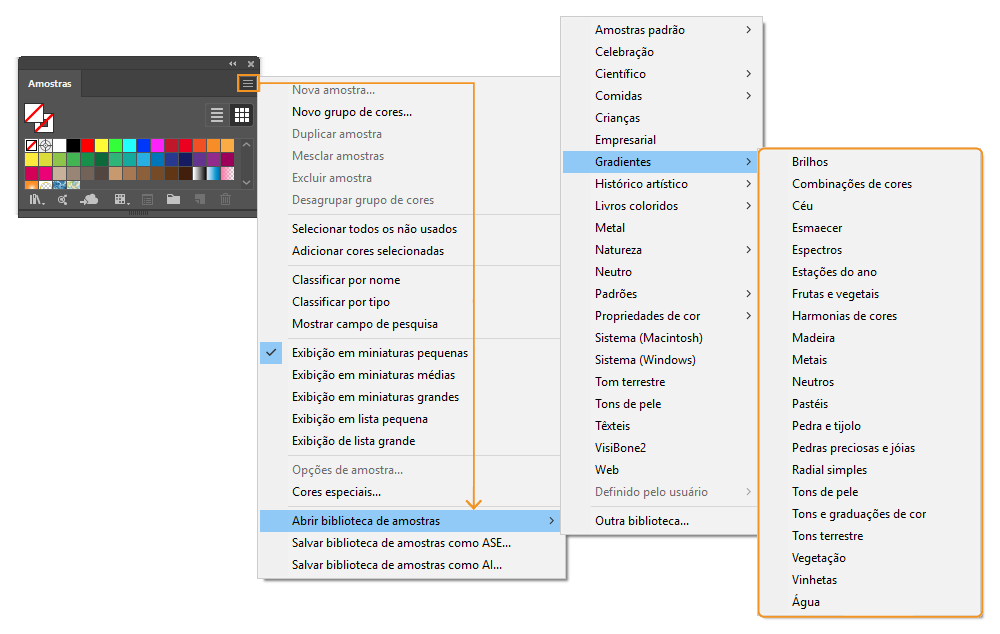The height and width of the screenshot is (634, 1000).
Task: Collapse the Amostras panel with double-arrow icon
Action: (233, 64)
